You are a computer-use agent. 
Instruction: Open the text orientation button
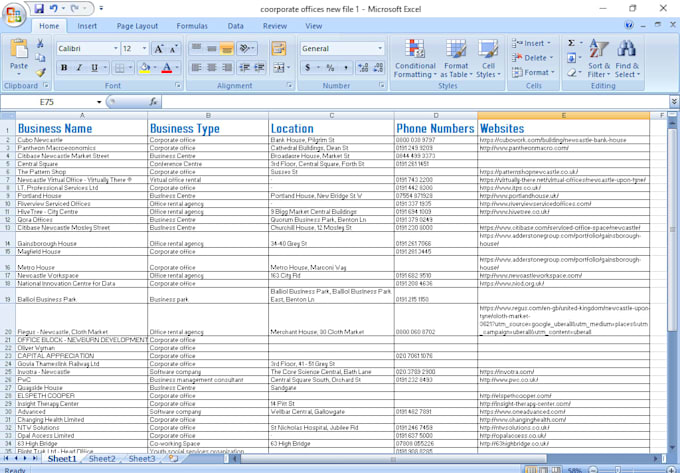[x=246, y=49]
